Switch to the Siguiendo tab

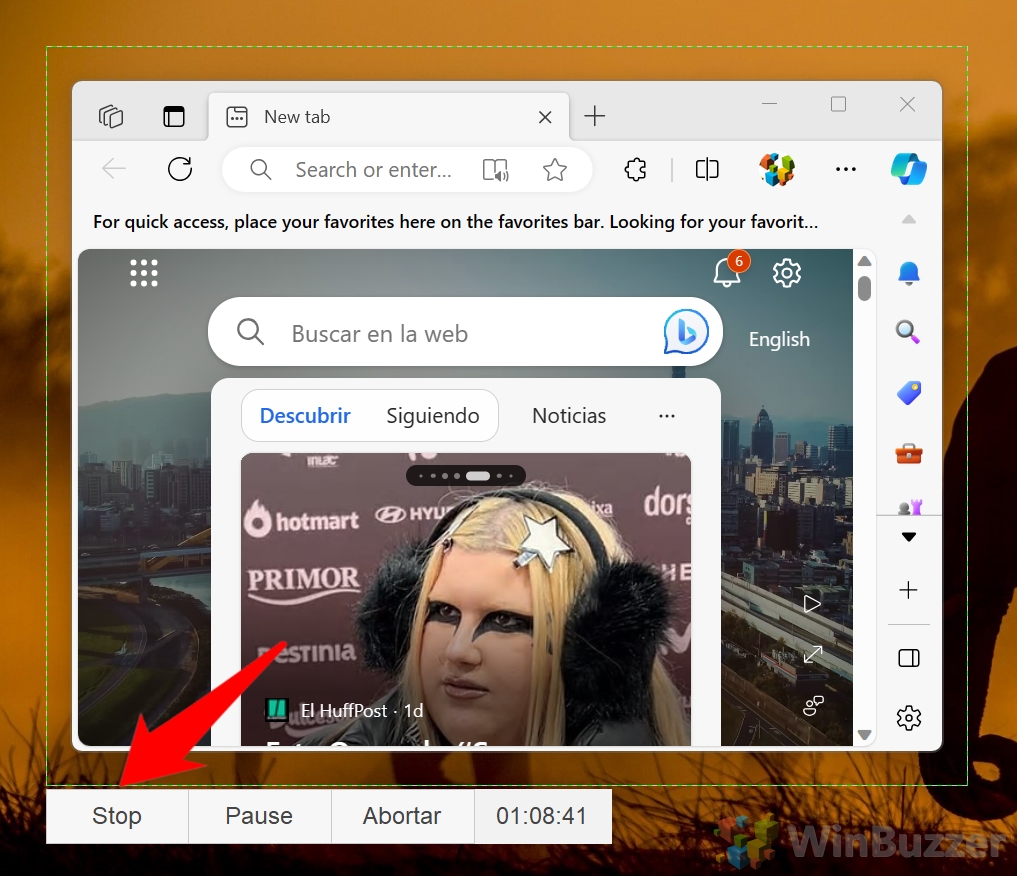point(433,416)
